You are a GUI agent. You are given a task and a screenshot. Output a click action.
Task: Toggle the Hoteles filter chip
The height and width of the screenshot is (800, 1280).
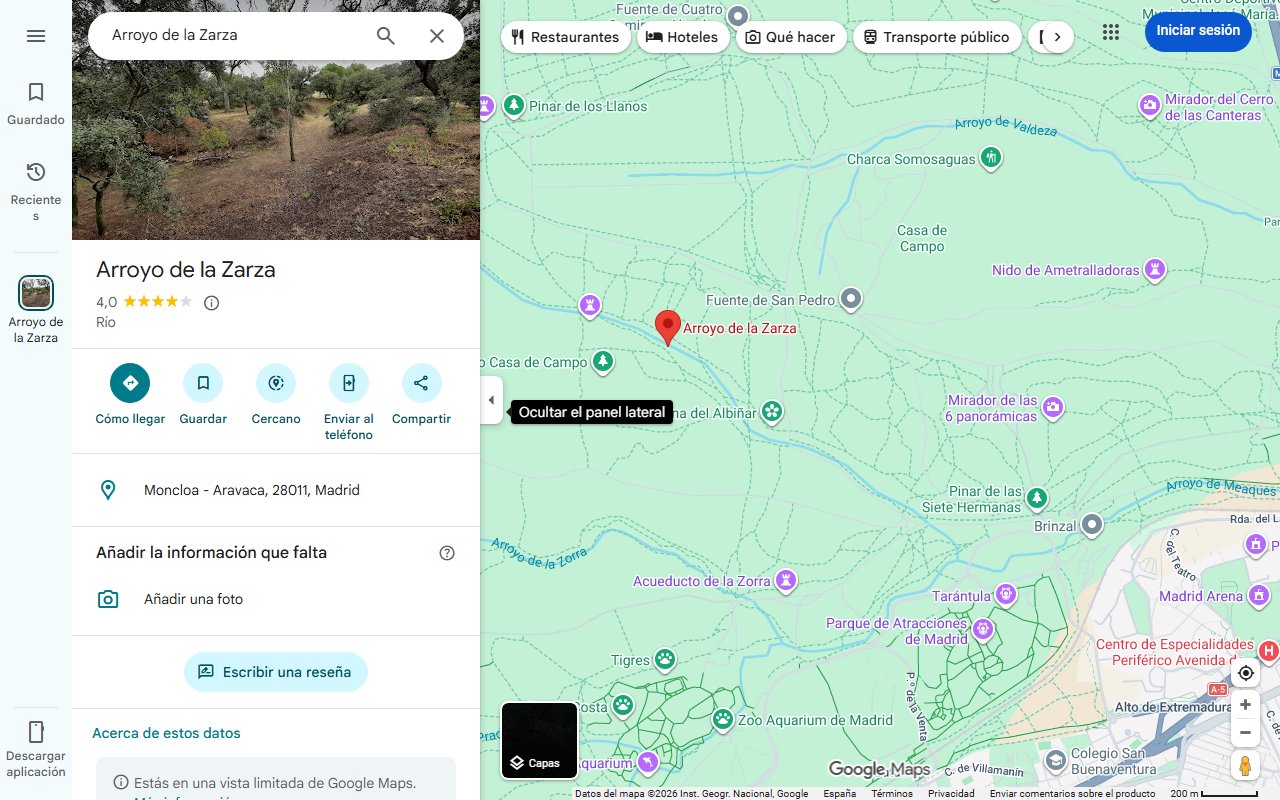point(684,36)
